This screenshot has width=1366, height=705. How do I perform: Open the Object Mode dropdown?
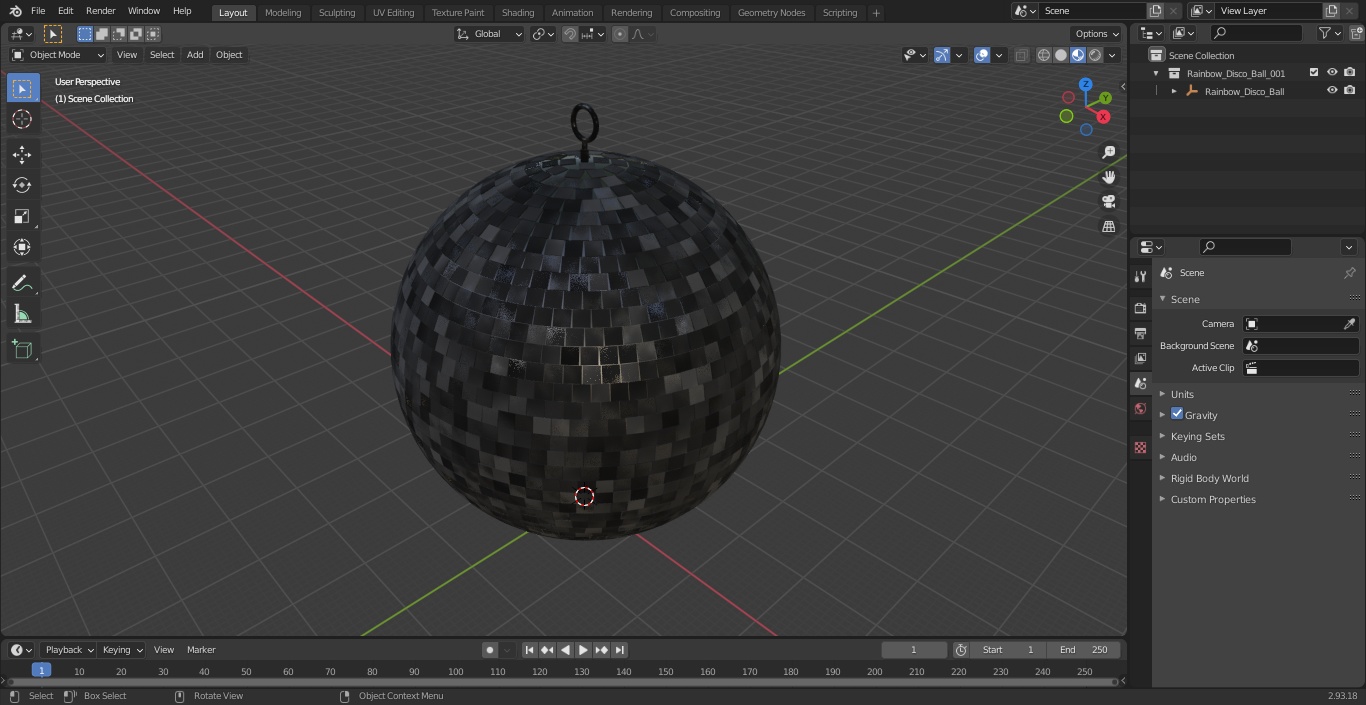click(x=58, y=55)
